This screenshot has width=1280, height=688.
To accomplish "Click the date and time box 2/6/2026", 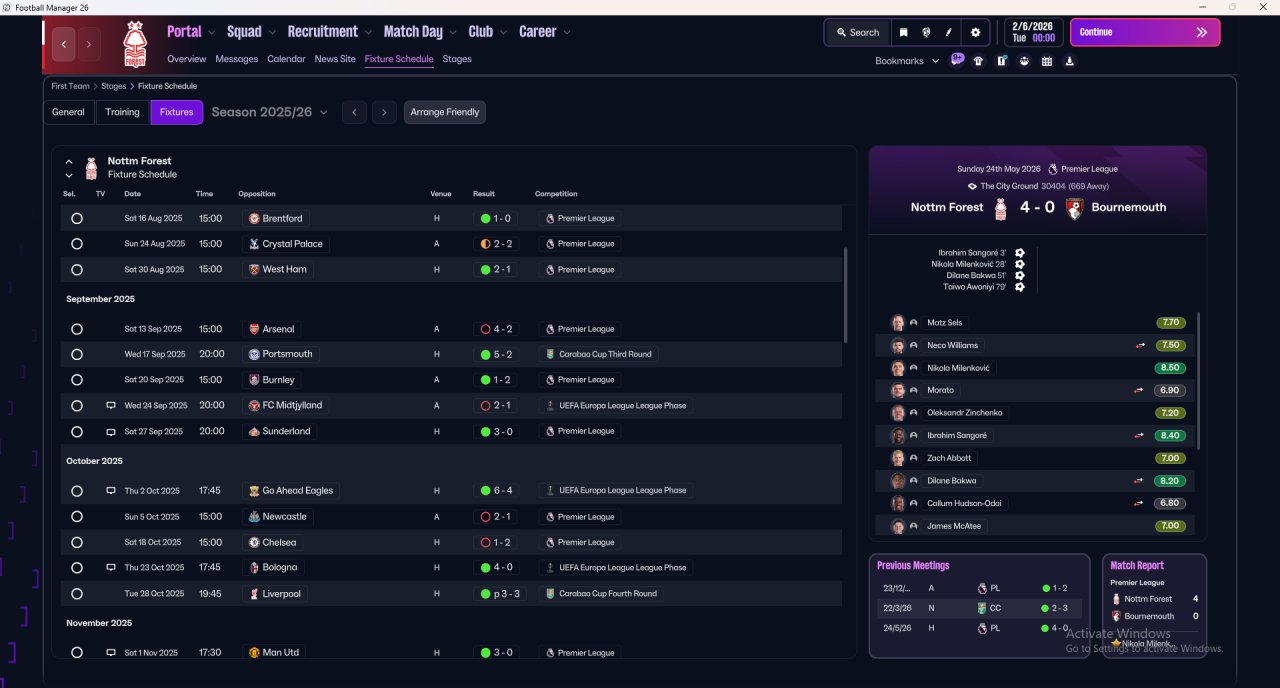I will [1034, 32].
